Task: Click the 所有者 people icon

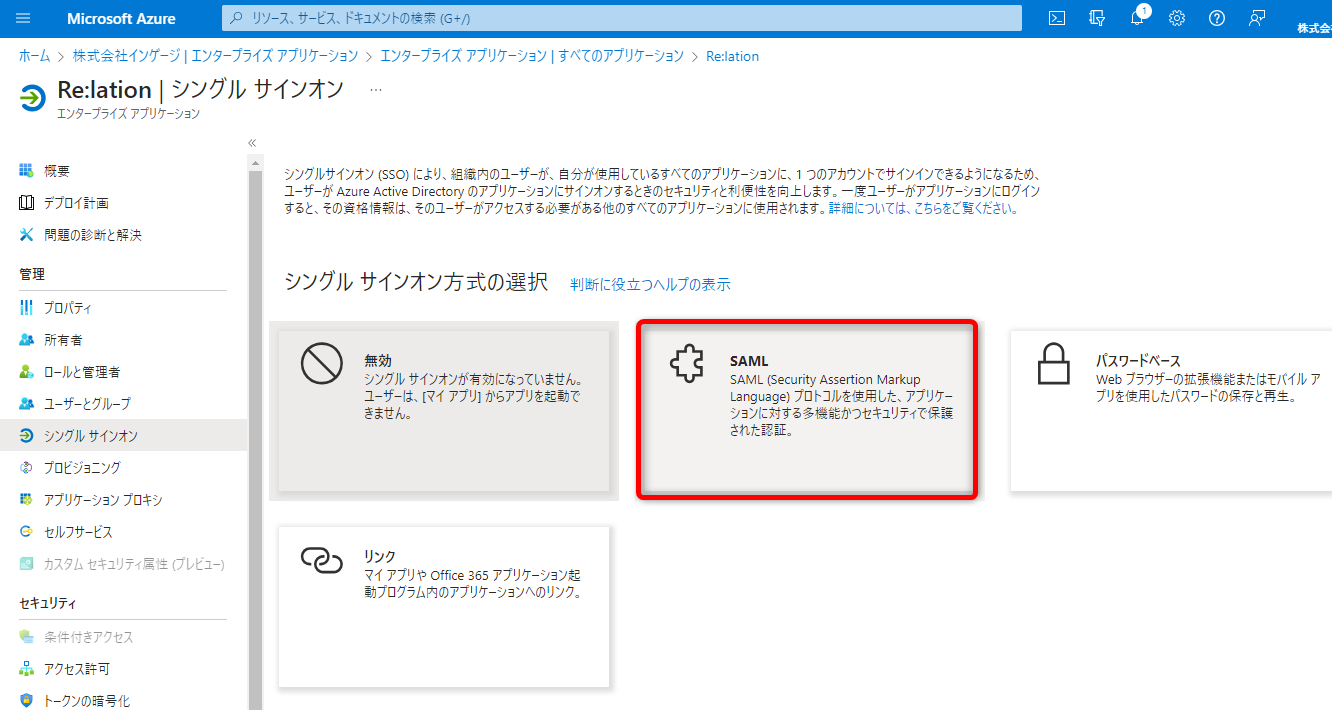Action: click(27, 340)
